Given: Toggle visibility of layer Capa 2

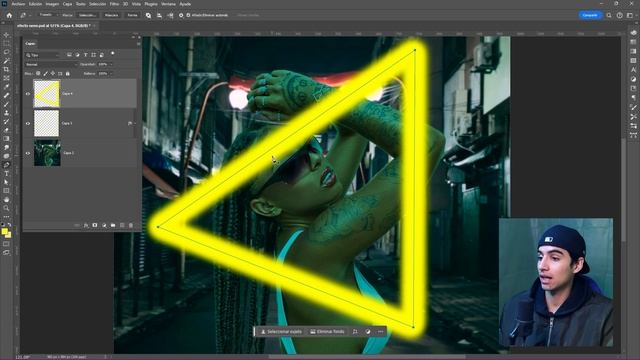Looking at the screenshot, I should point(28,153).
